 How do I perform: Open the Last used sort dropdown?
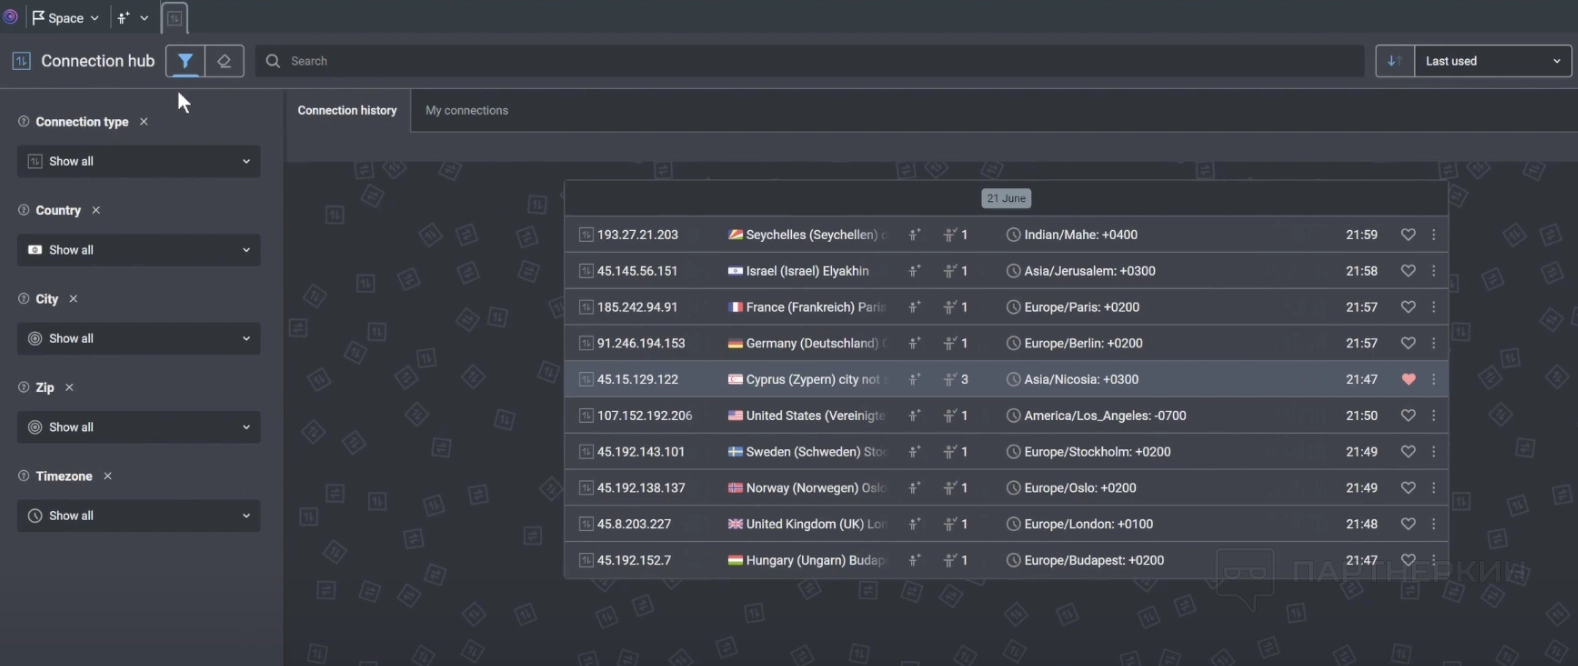pos(1492,61)
